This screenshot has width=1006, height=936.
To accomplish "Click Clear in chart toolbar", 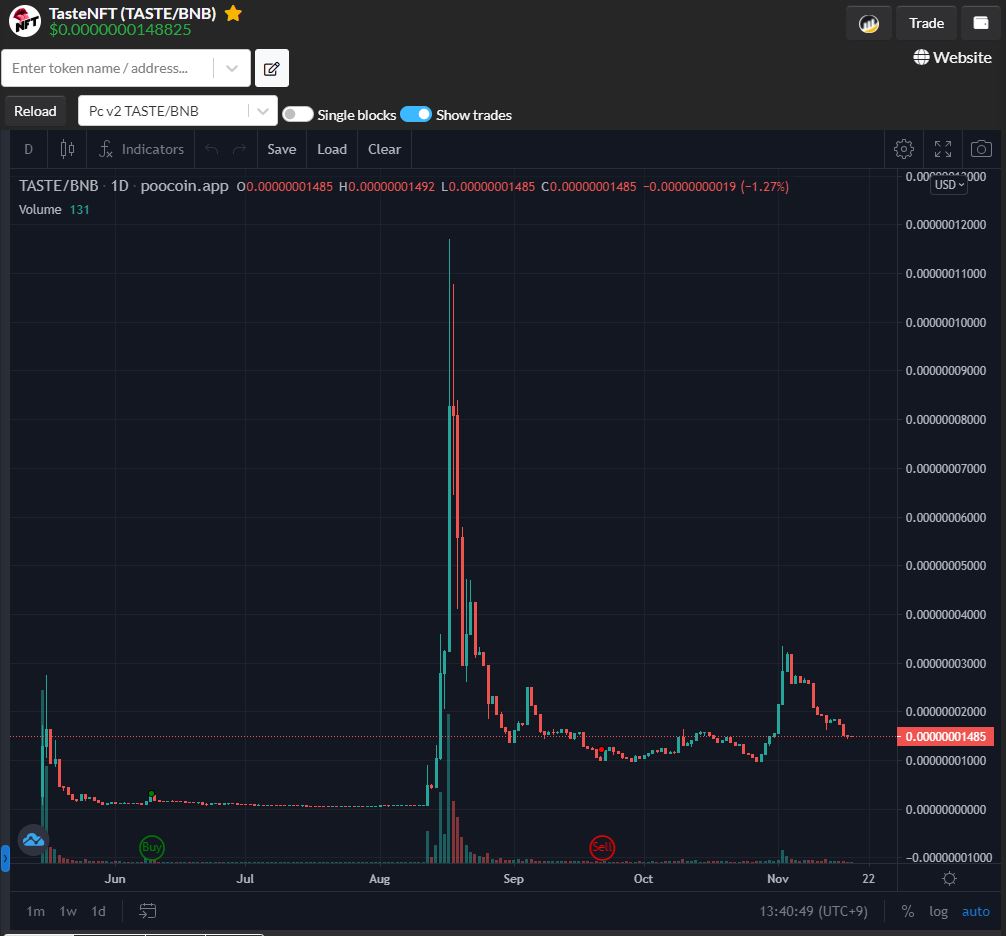I will click(384, 149).
